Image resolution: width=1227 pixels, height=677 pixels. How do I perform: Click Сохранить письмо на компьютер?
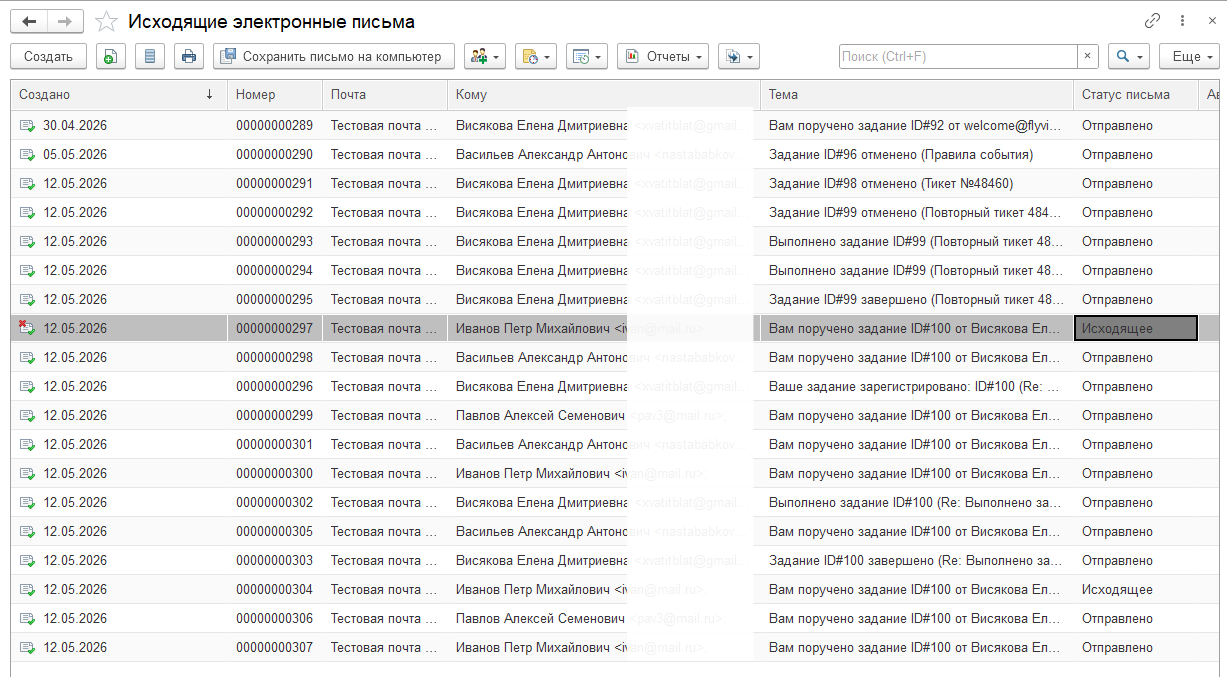coord(333,57)
